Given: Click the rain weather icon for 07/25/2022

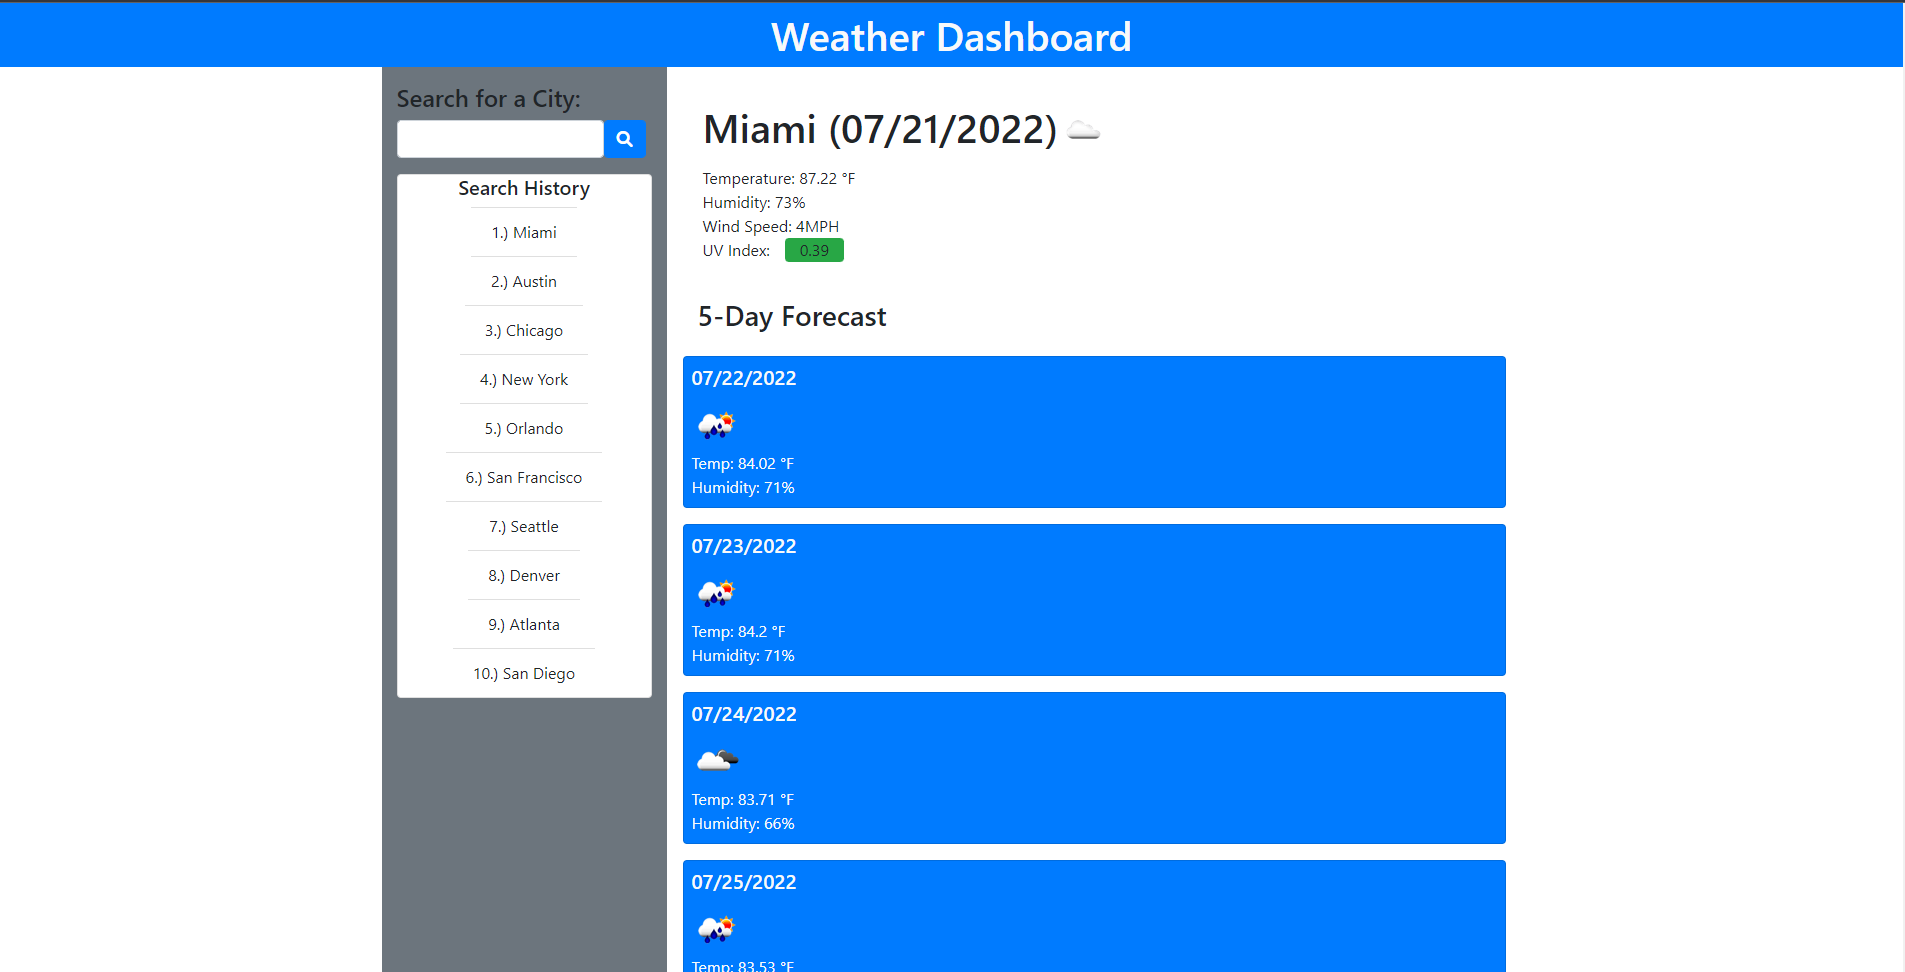Looking at the screenshot, I should tap(716, 929).
